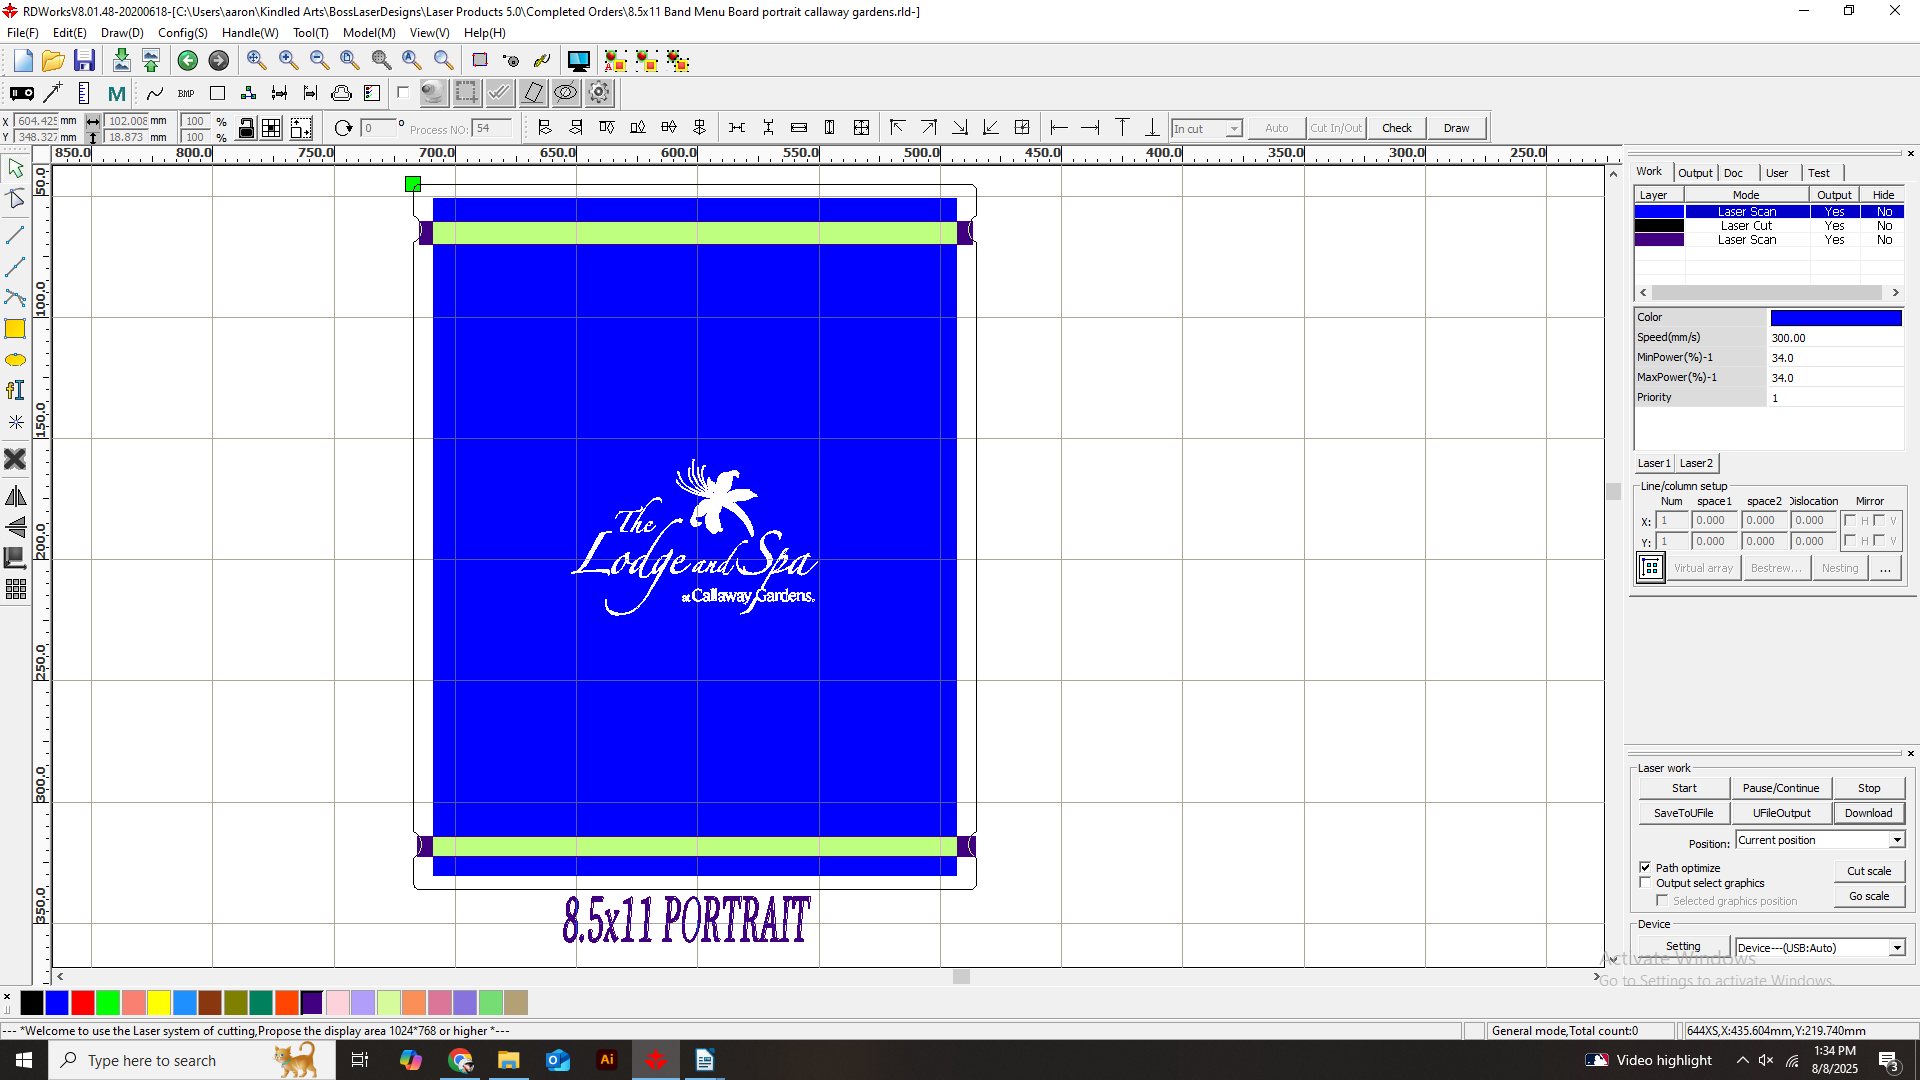This screenshot has width=1920, height=1080.
Task: Click the Go scale button
Action: [1869, 896]
